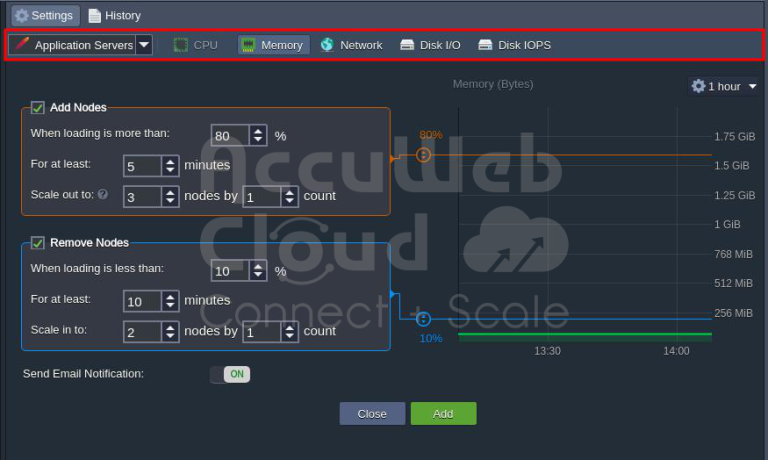The image size is (768, 460).
Task: Click the red feather Application Servers icon
Action: pos(22,45)
